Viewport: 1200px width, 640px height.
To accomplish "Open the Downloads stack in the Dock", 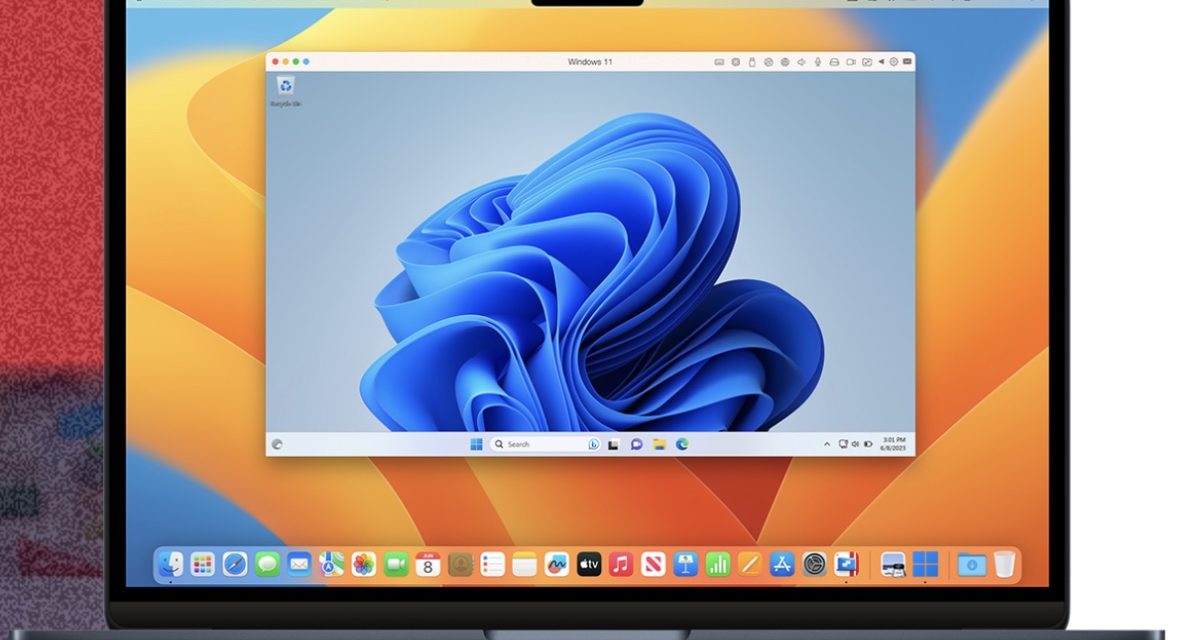I will pyautogui.click(x=971, y=564).
